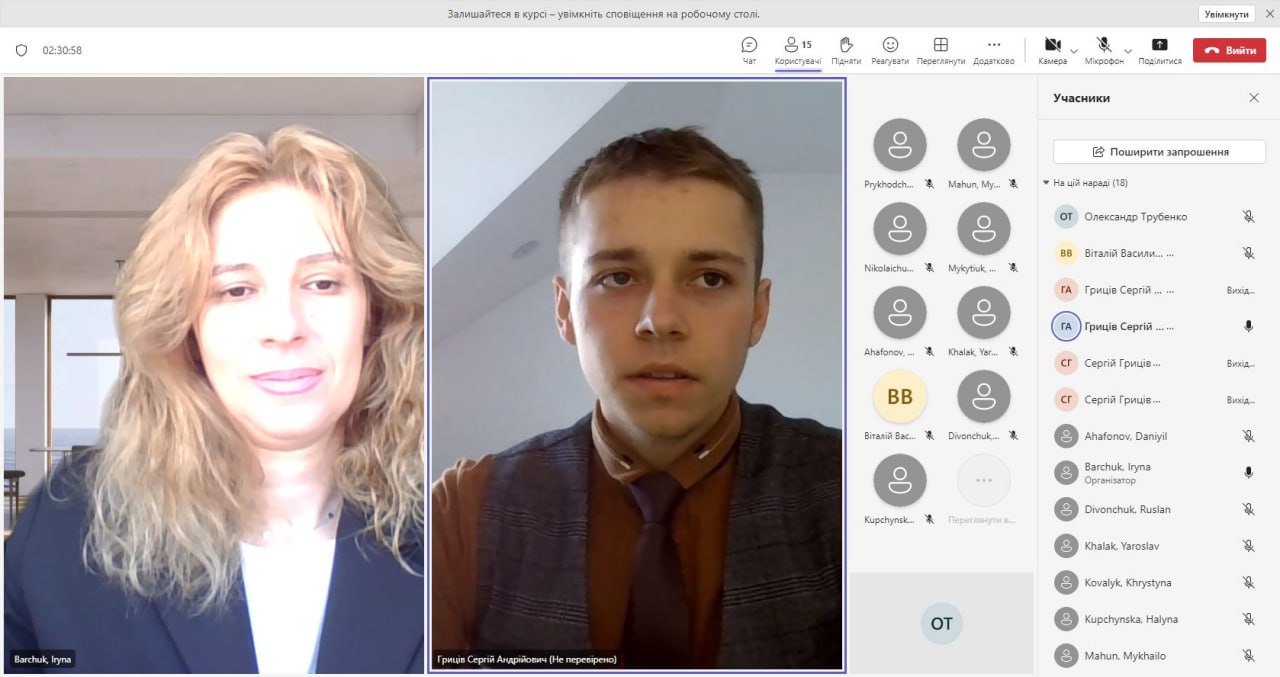
Task: Click the shield security icon beside timer
Action: pyautogui.click(x=21, y=50)
